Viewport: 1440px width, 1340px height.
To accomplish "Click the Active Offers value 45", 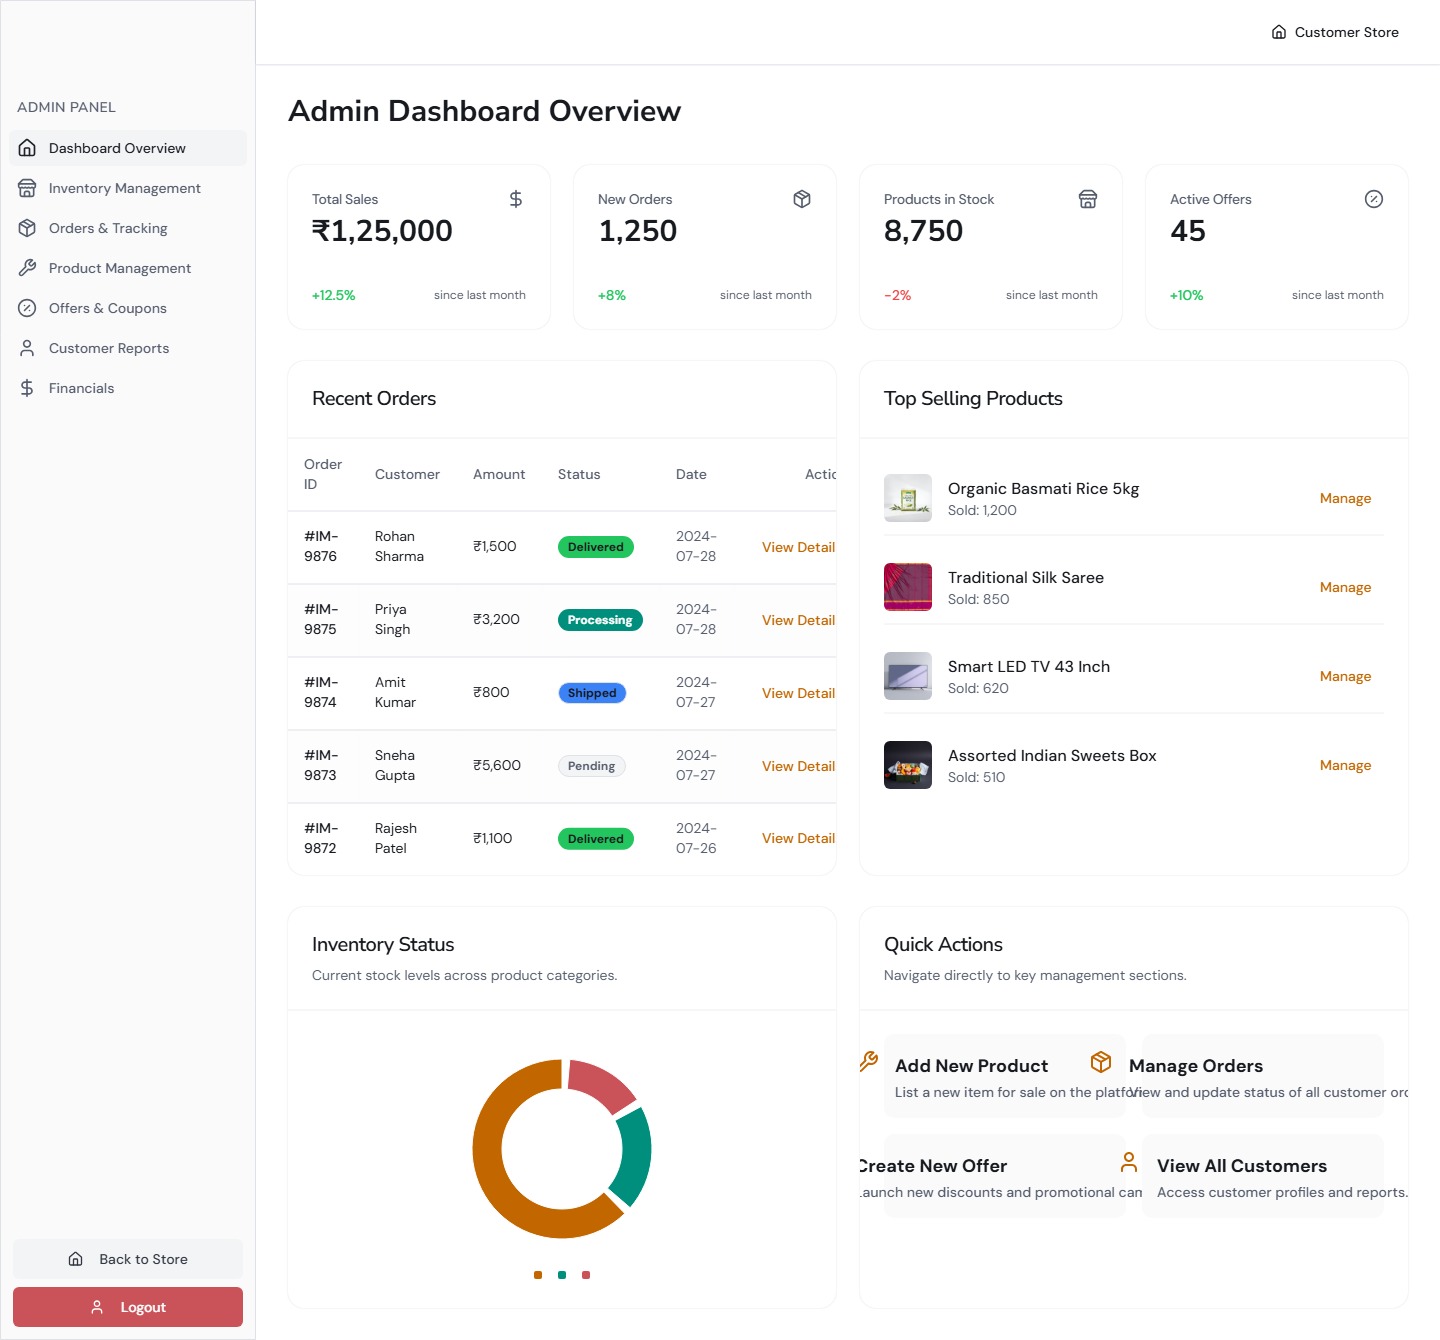I will coord(1188,231).
